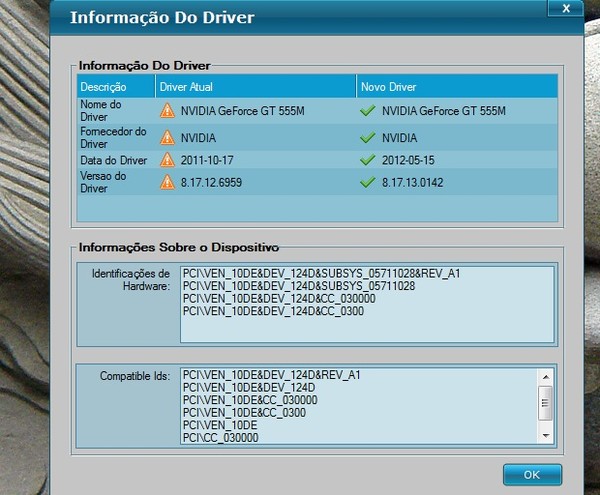Viewport: 600px width, 495px height.
Task: Select compatible ID PCI\VEN_10DE&DEV_124D&REV_A1
Action: point(271,375)
